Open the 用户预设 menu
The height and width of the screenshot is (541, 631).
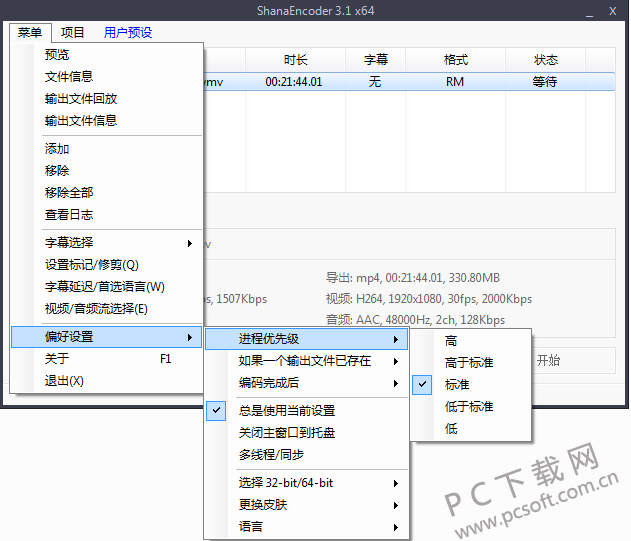pos(128,32)
